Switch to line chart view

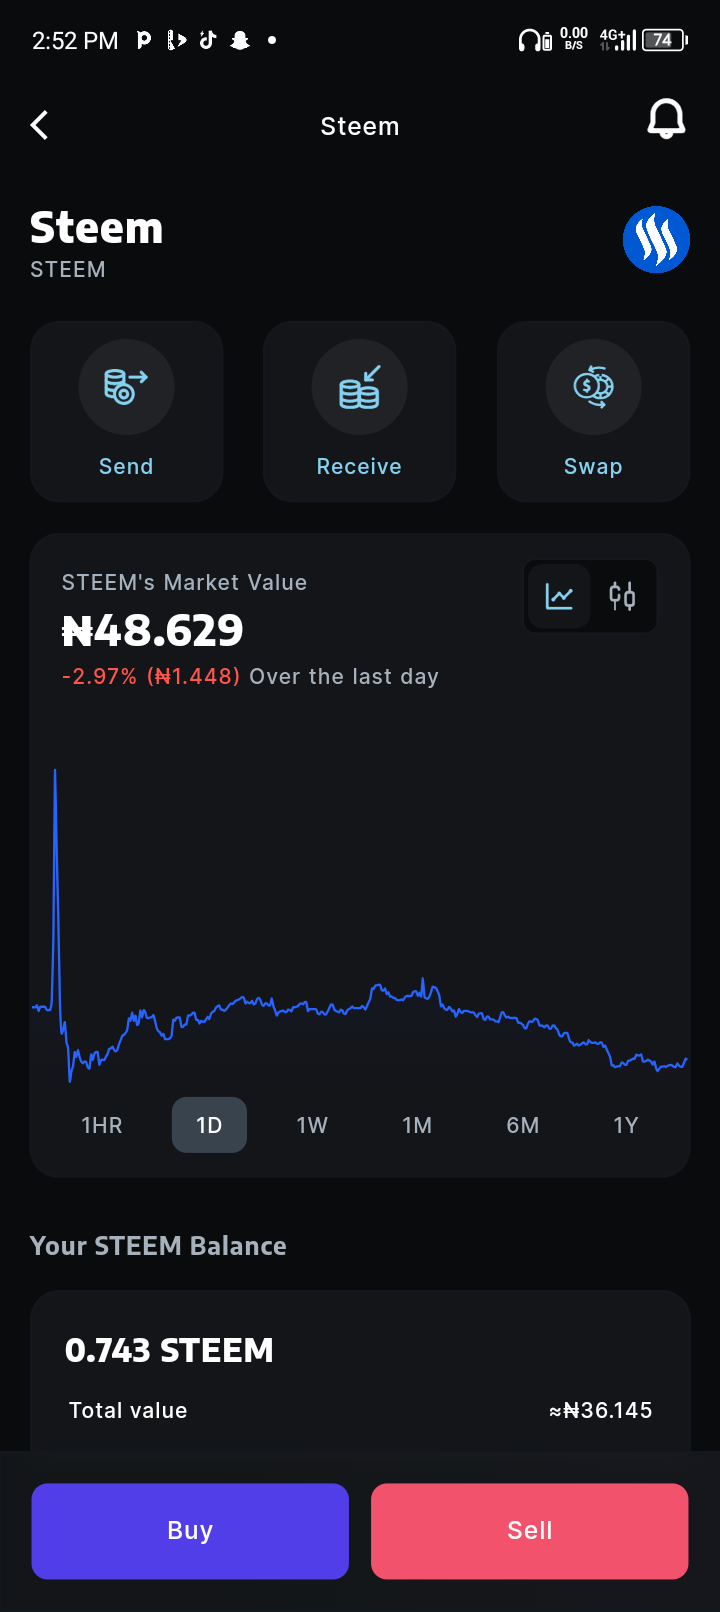point(559,597)
